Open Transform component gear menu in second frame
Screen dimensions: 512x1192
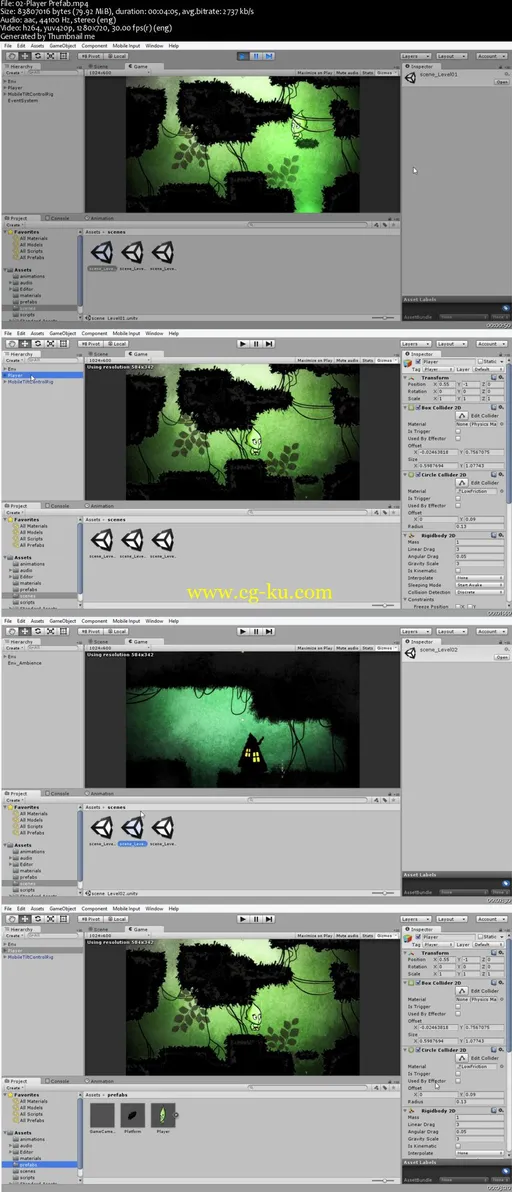(x=501, y=377)
